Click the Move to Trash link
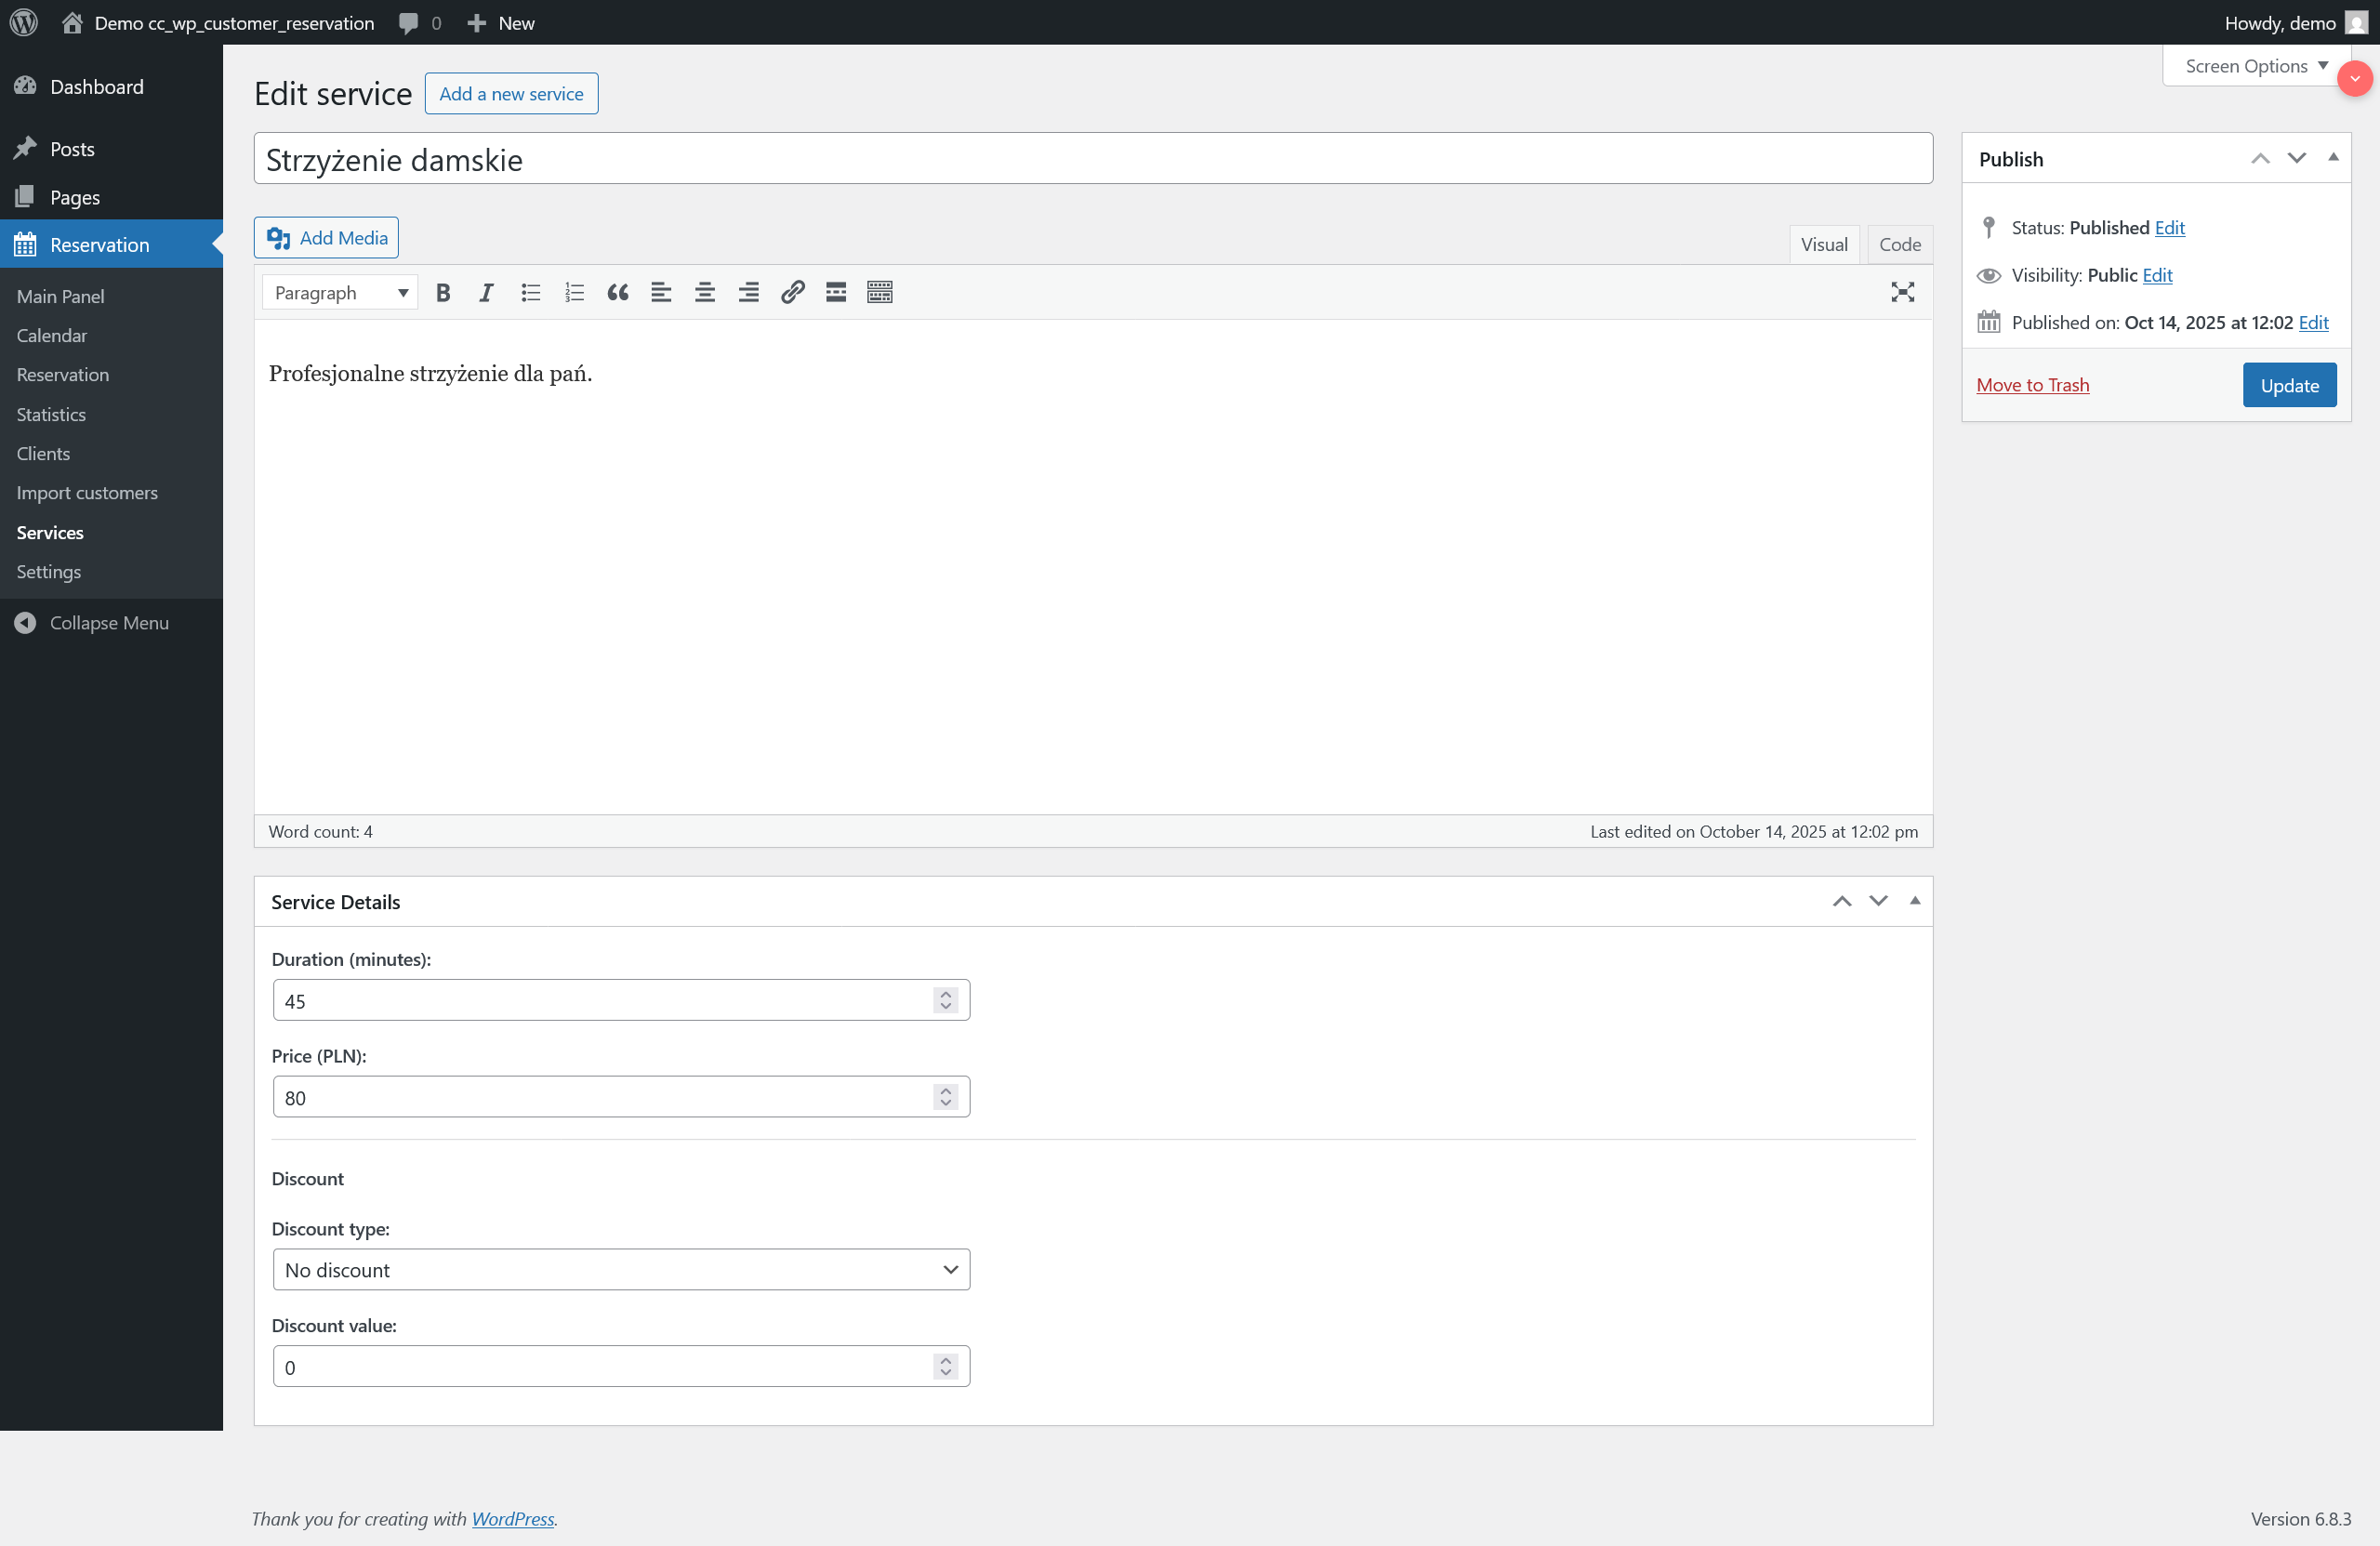This screenshot has height=1546, width=2380. click(2032, 385)
